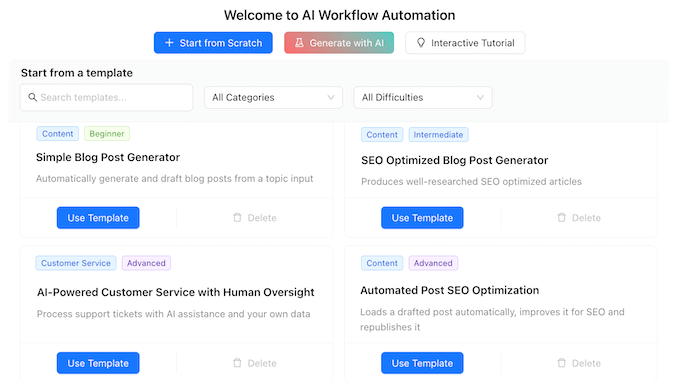Click description 'Loads a drafted post automatically'

pos(492,319)
